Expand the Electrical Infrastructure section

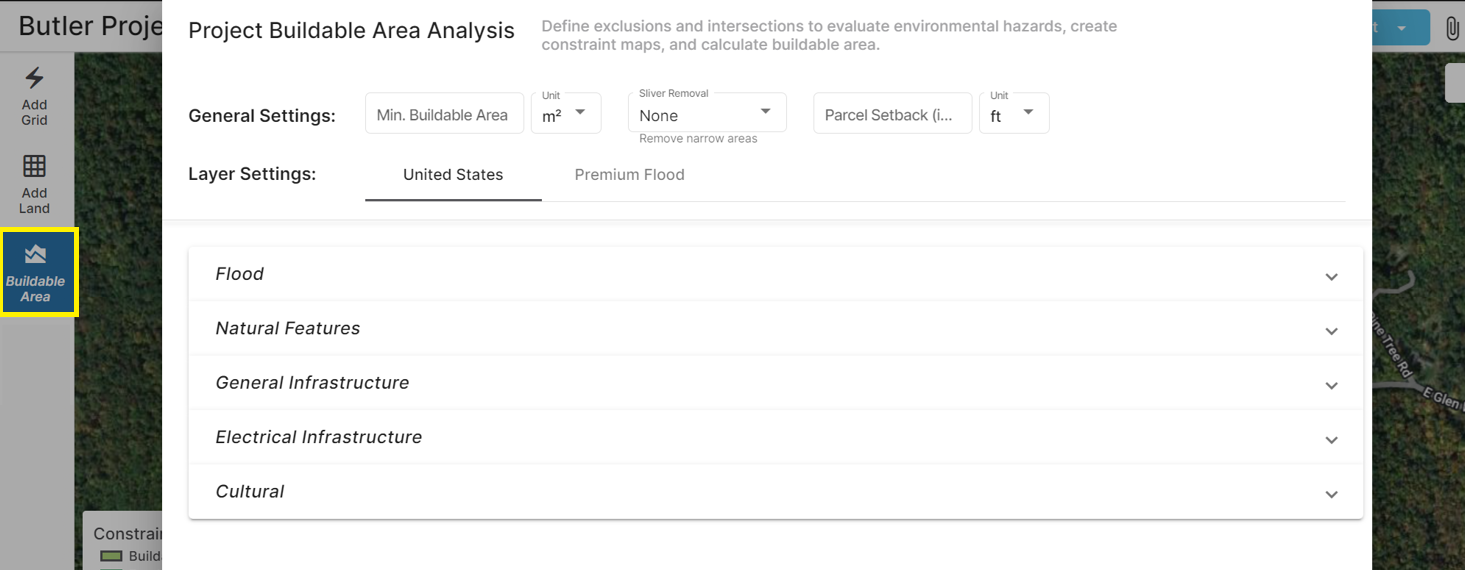[775, 437]
